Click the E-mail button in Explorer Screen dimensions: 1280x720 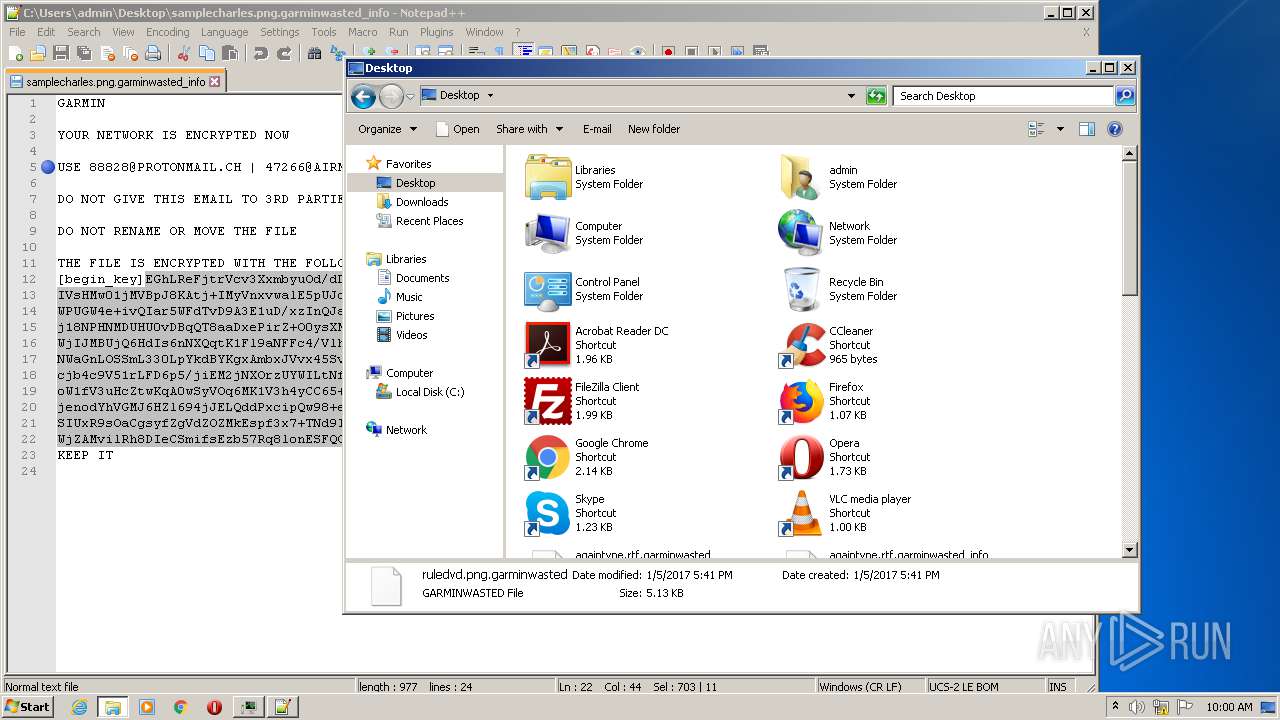pos(597,129)
